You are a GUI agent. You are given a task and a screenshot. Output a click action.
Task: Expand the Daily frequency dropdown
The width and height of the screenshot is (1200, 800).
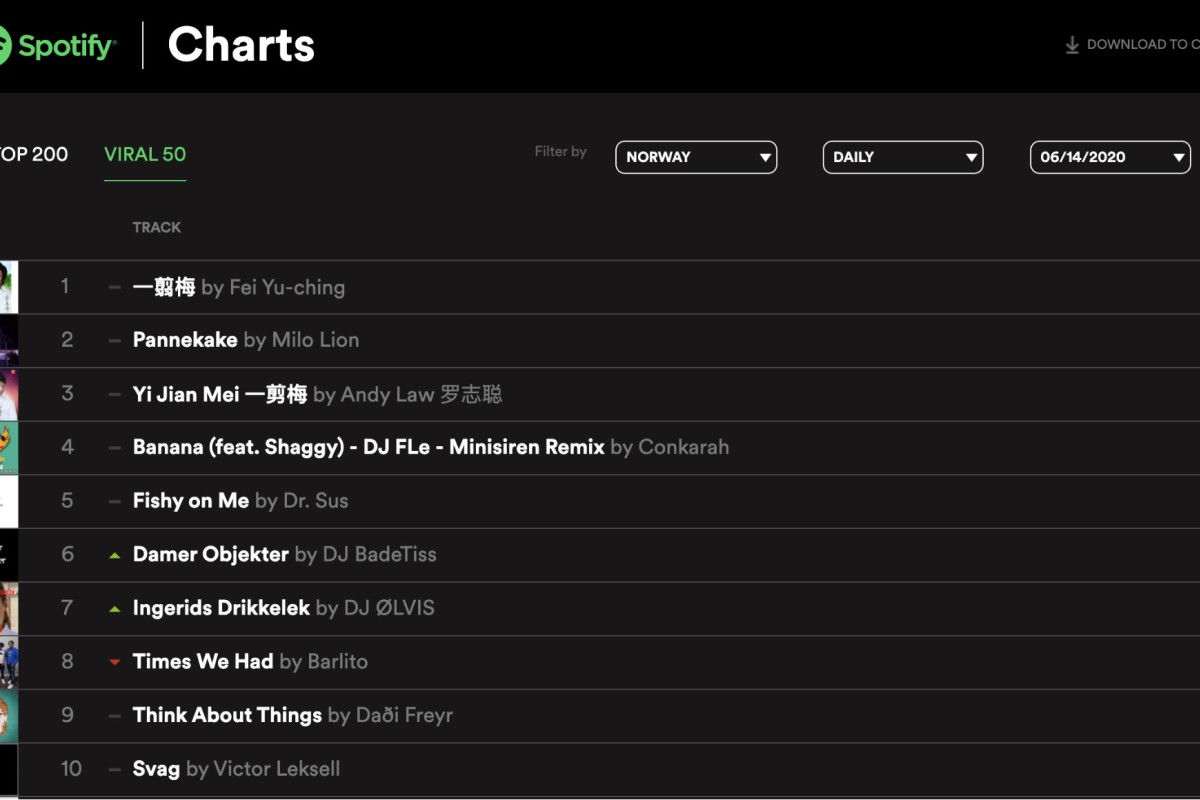click(x=903, y=157)
